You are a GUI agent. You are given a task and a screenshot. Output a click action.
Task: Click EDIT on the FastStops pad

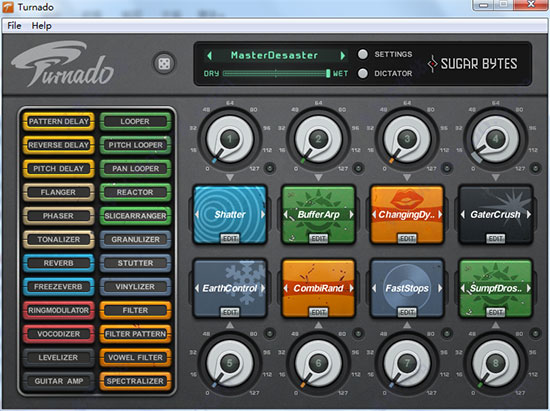pyautogui.click(x=407, y=312)
